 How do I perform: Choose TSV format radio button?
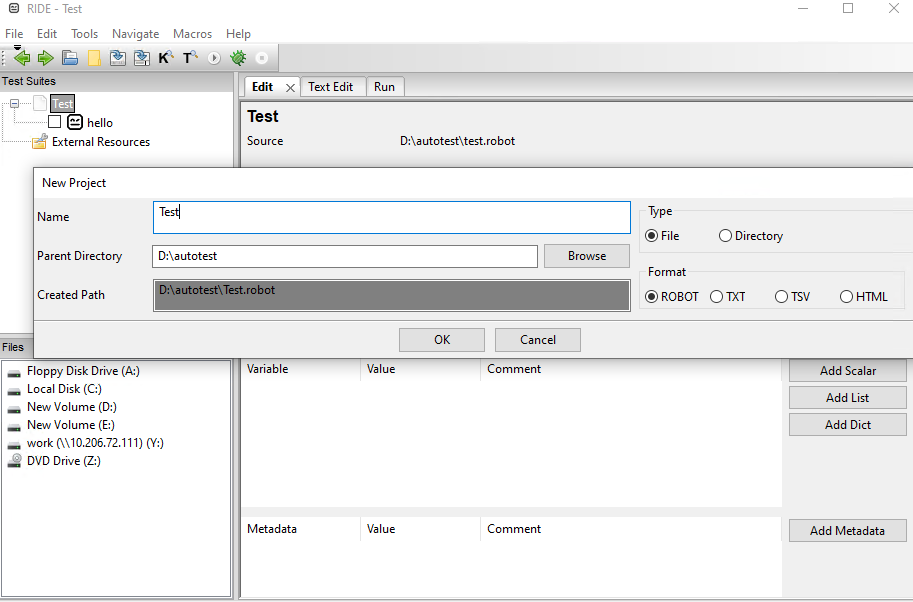[781, 296]
